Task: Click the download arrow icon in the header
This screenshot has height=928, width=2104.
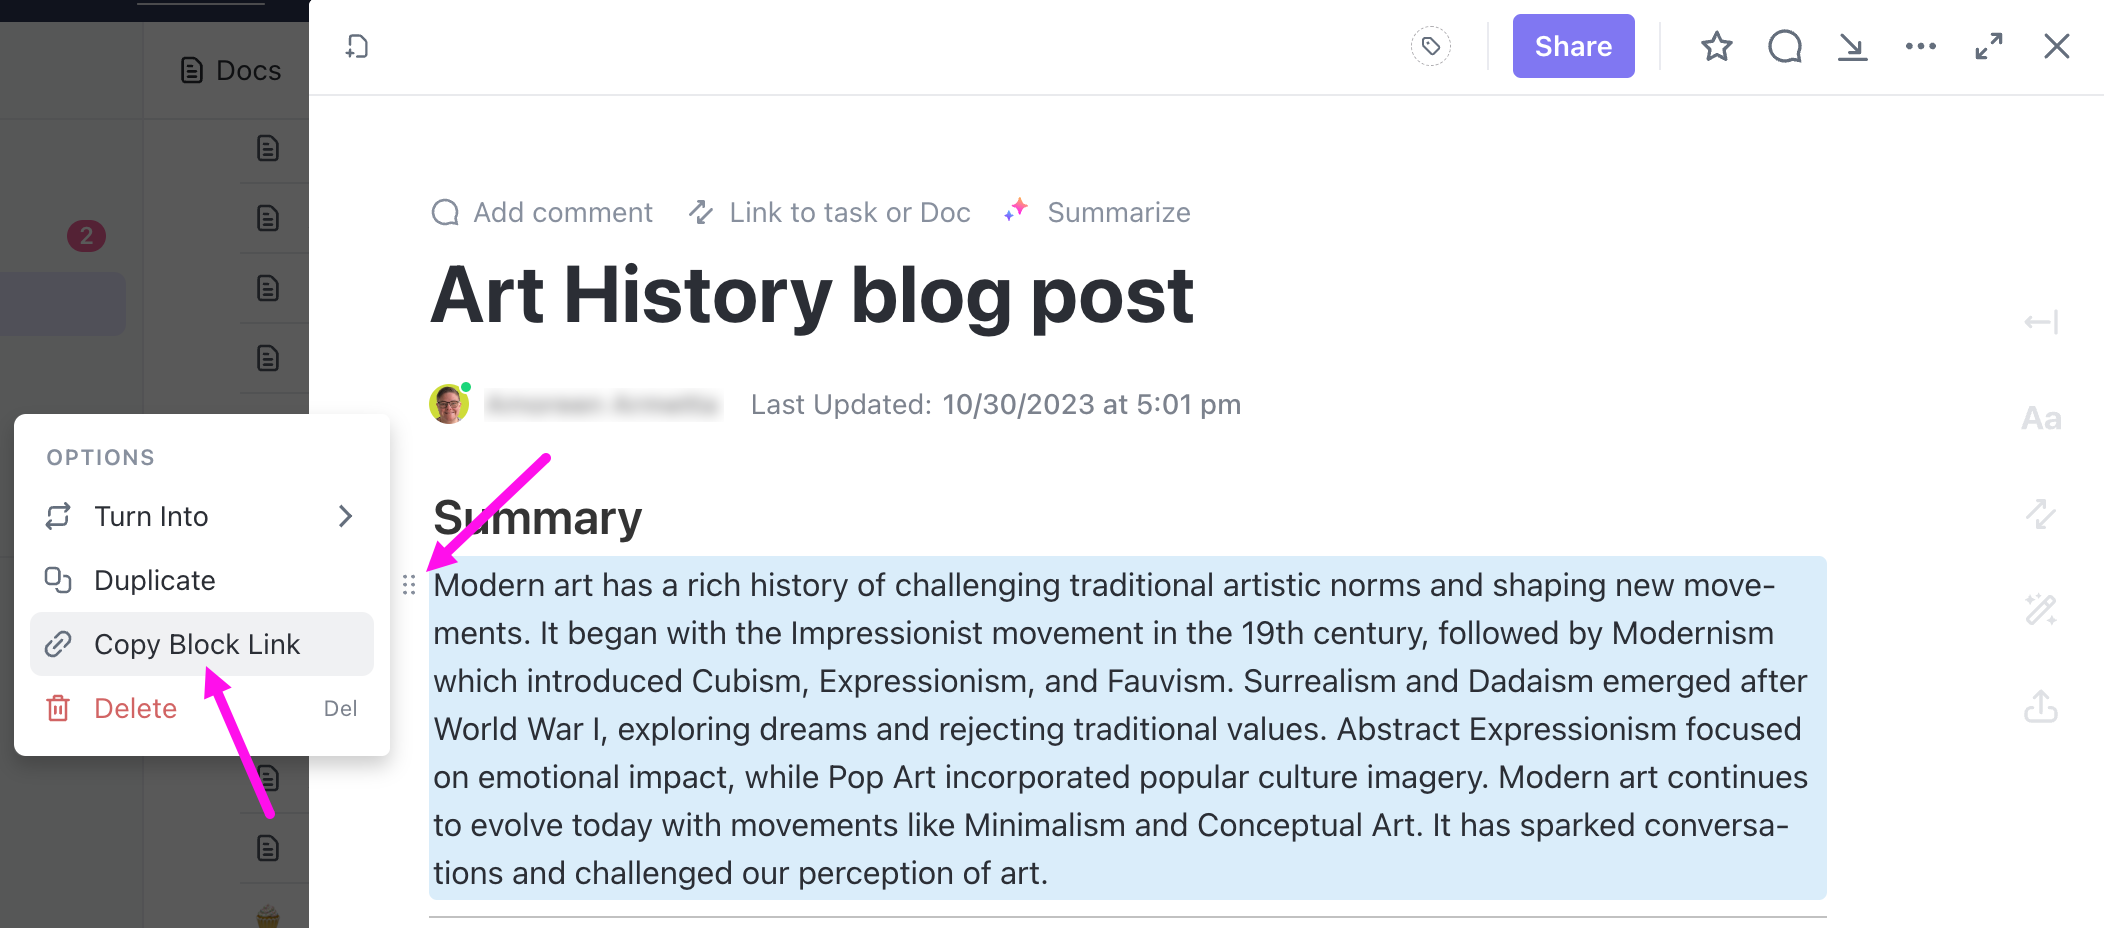Action: click(1852, 46)
